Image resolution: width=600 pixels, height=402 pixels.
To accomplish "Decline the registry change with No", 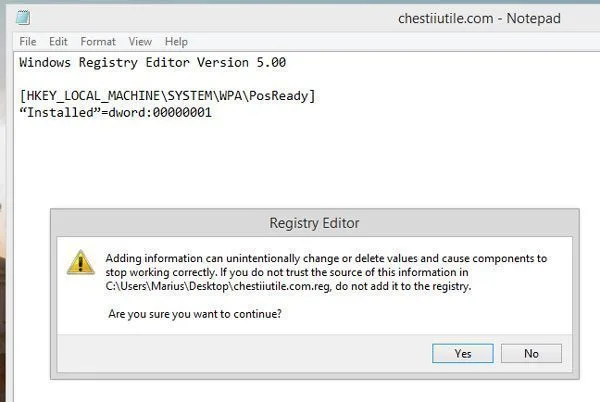I will click(x=531, y=353).
